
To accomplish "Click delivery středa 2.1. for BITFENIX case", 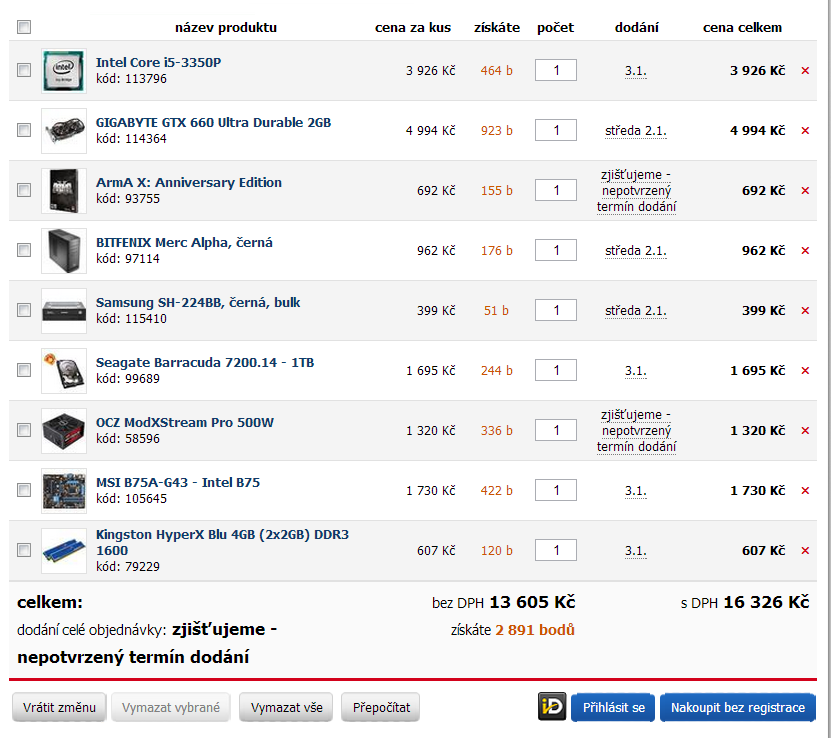I will pyautogui.click(x=636, y=251).
